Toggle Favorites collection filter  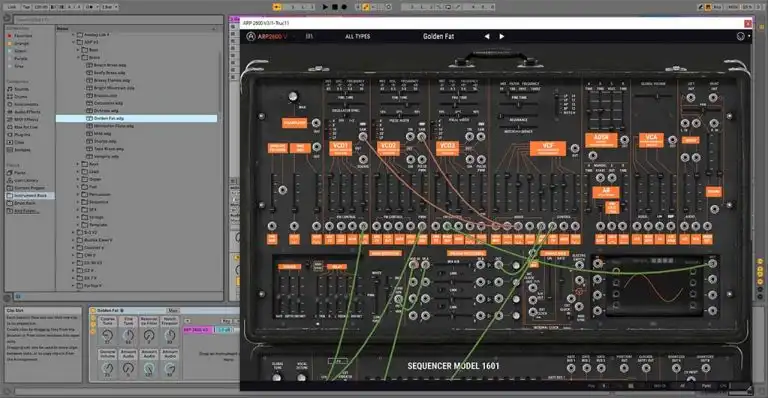(23, 36)
